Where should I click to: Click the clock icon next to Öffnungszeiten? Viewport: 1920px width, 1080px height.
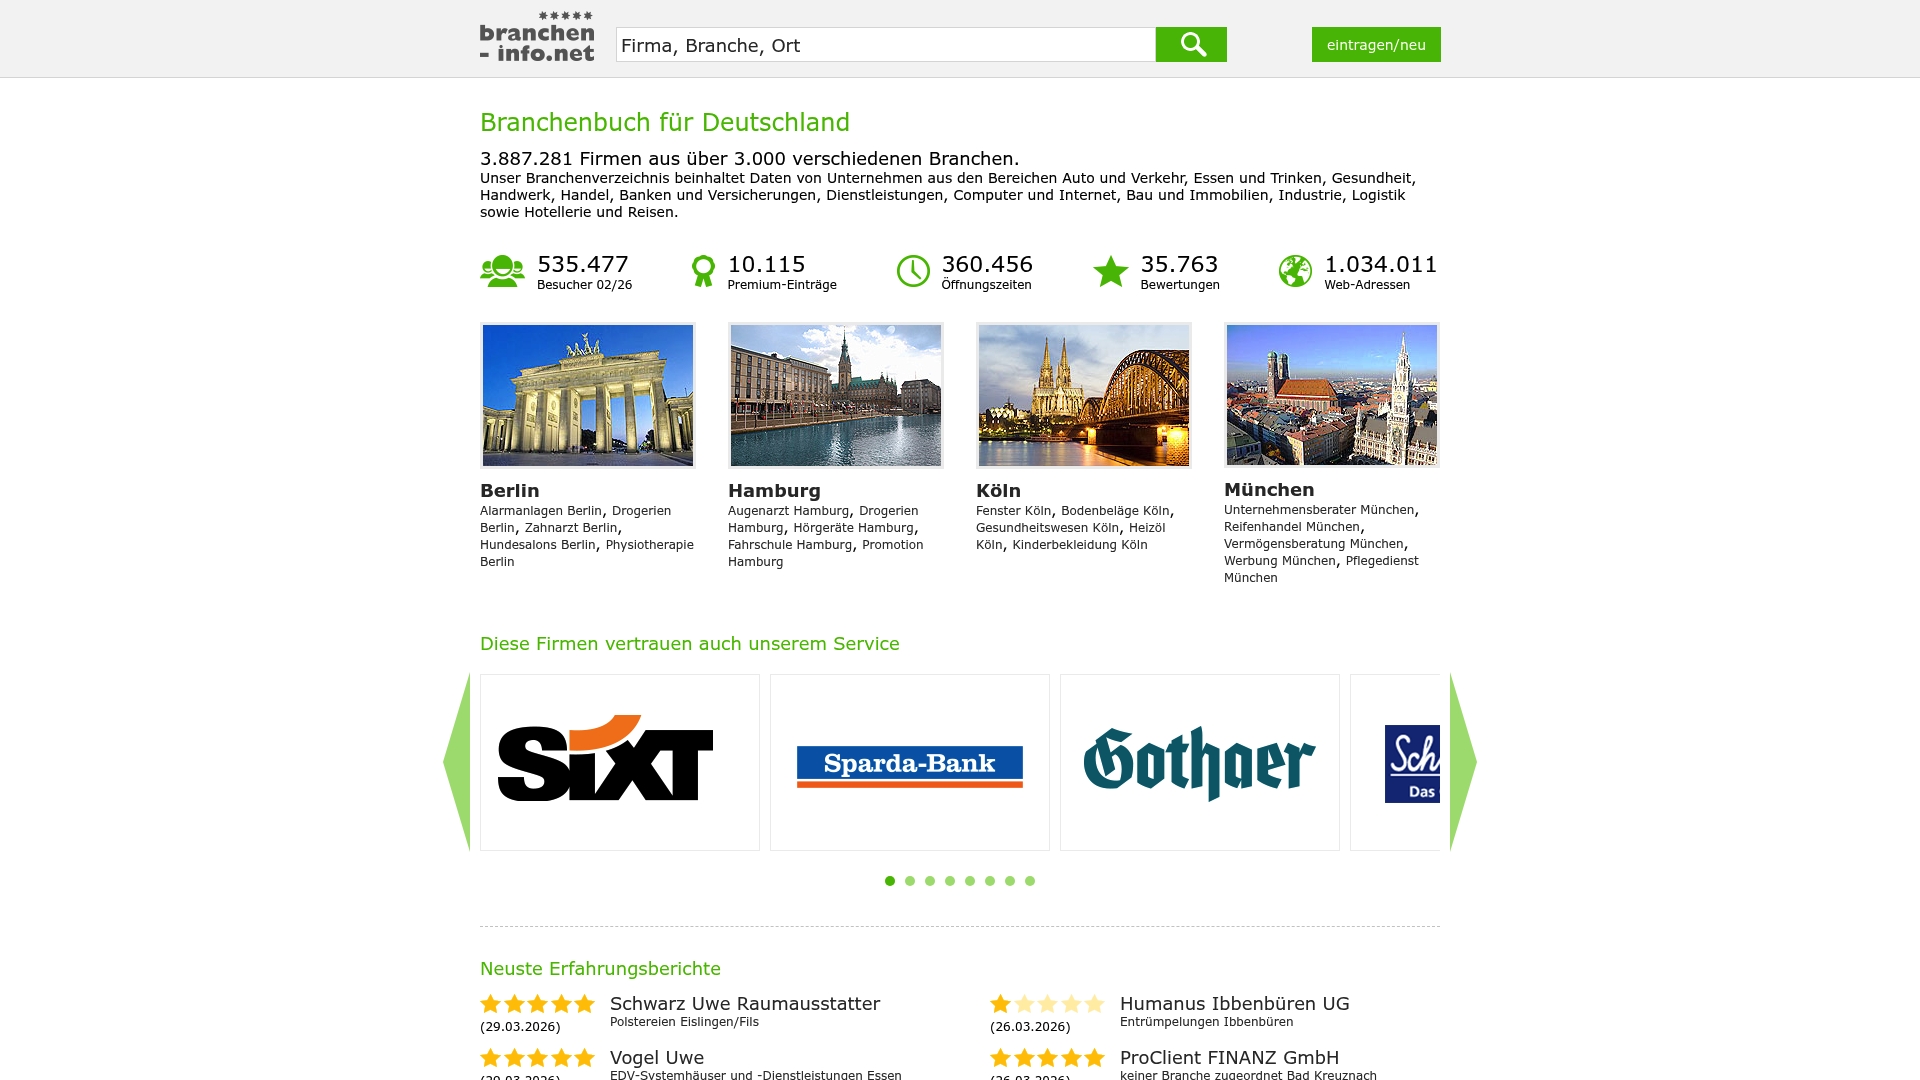click(913, 269)
